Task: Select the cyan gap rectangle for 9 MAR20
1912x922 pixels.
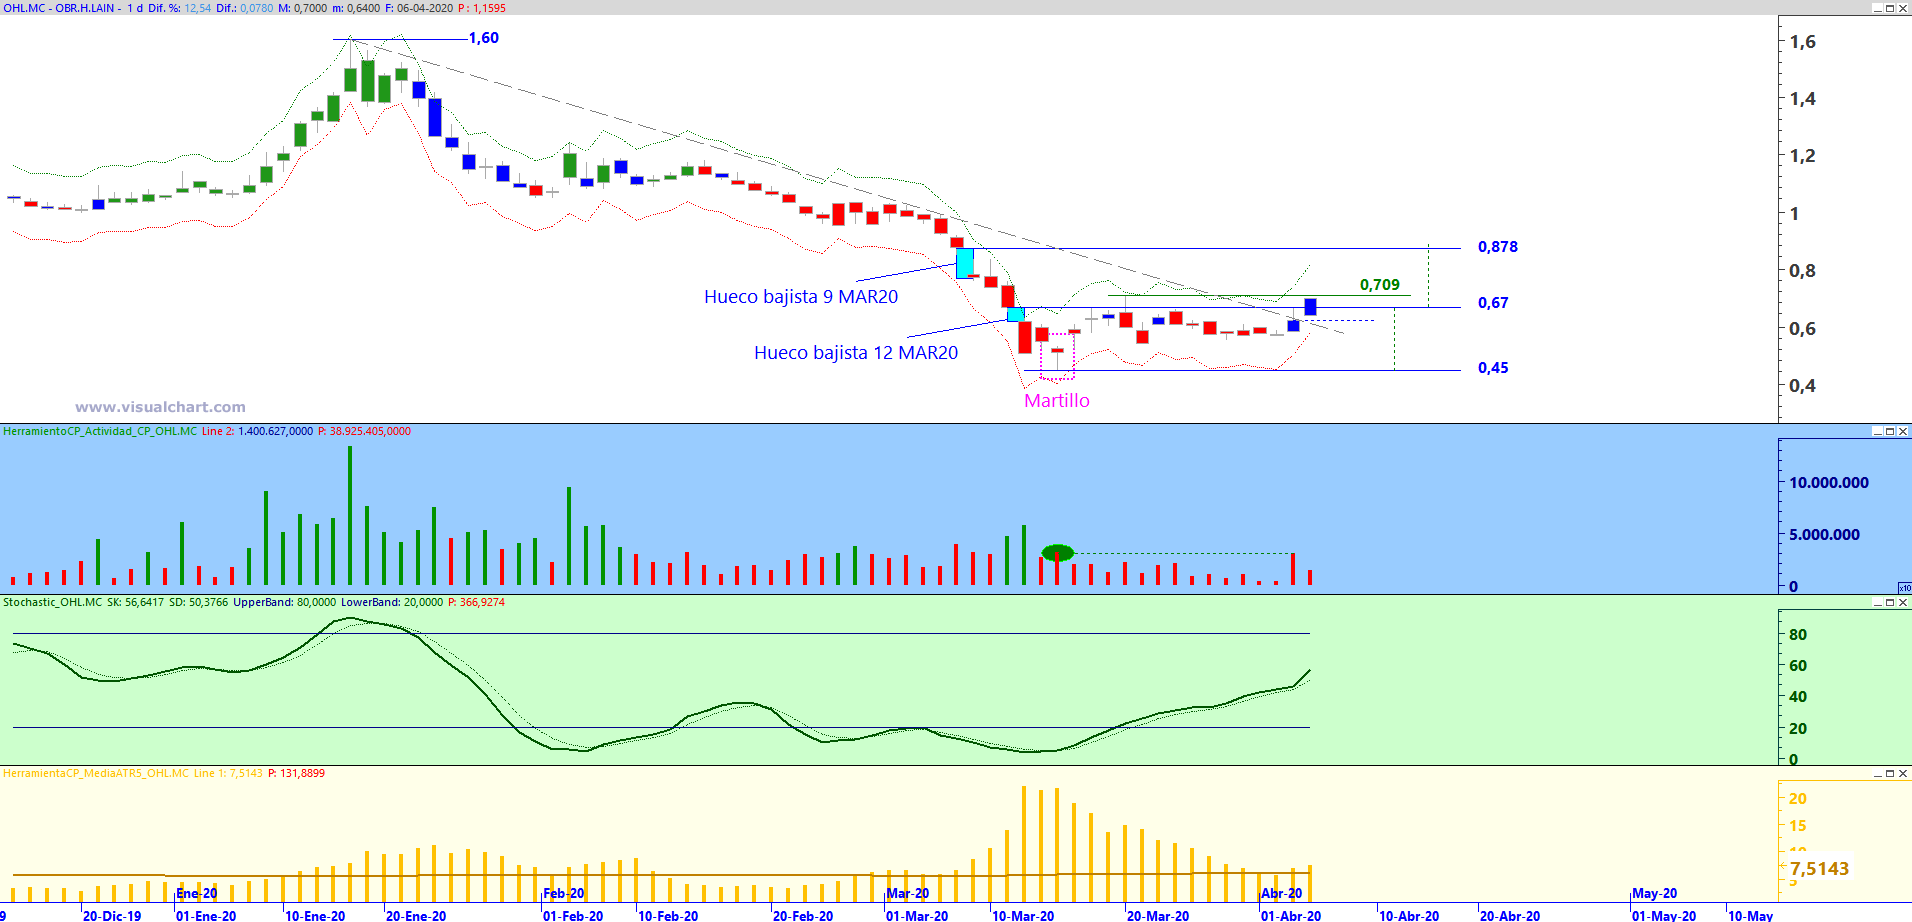Action: click(x=965, y=263)
